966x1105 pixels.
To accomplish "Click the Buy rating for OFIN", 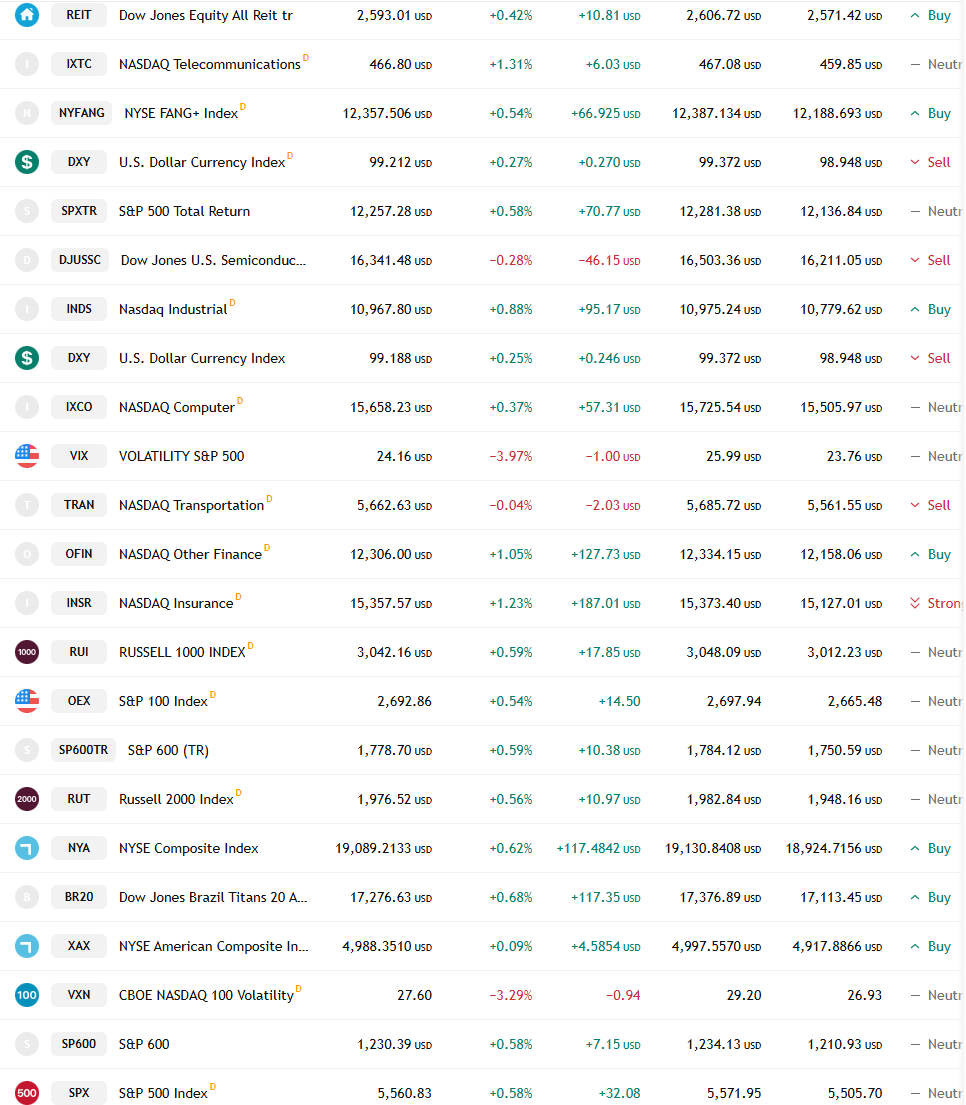I will tap(931, 555).
